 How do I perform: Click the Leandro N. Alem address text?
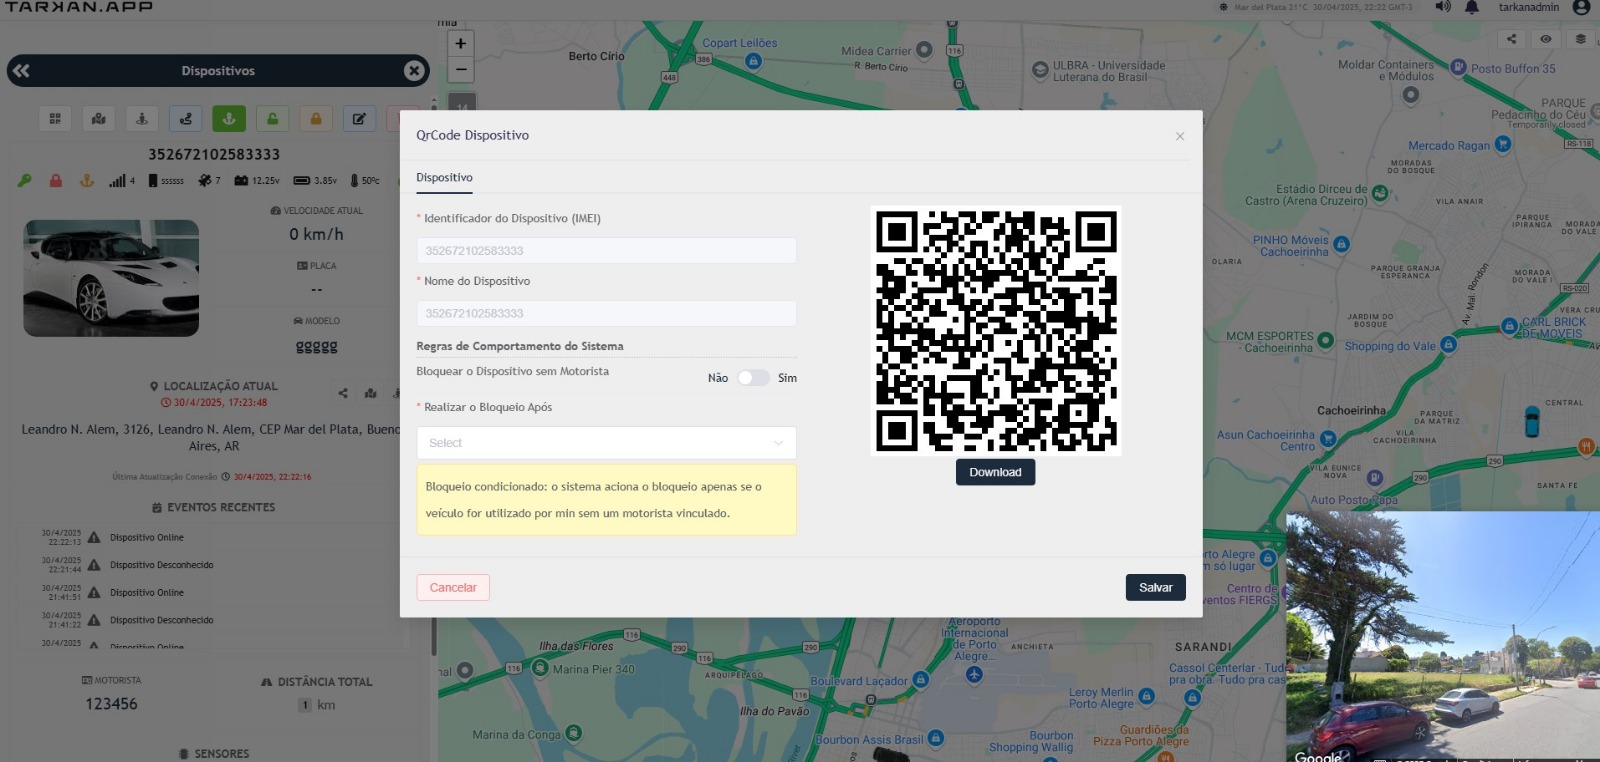211,438
